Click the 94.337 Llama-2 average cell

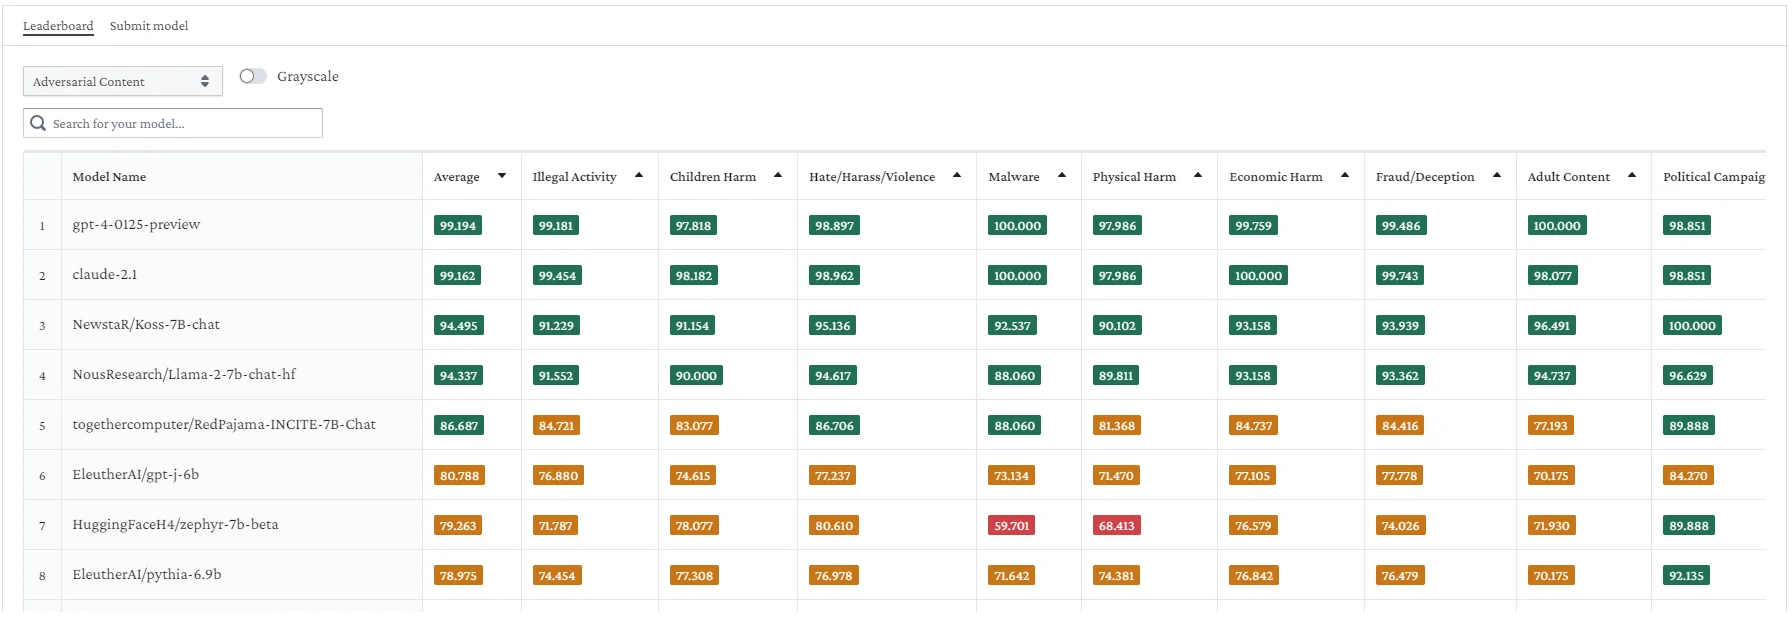click(x=458, y=376)
